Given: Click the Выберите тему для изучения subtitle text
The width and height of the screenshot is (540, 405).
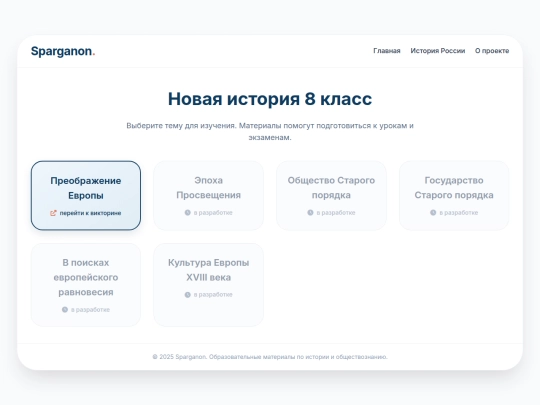Looking at the screenshot, I should point(270,131).
